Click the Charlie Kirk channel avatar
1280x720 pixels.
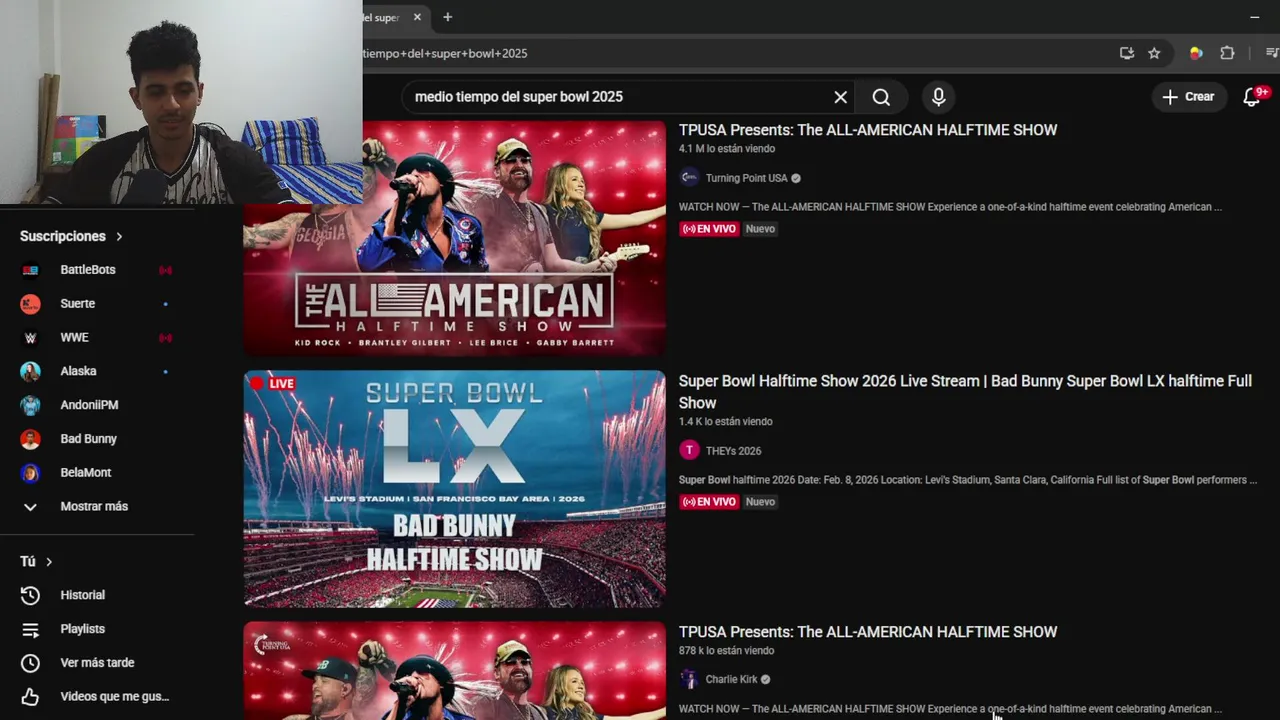[x=689, y=679]
